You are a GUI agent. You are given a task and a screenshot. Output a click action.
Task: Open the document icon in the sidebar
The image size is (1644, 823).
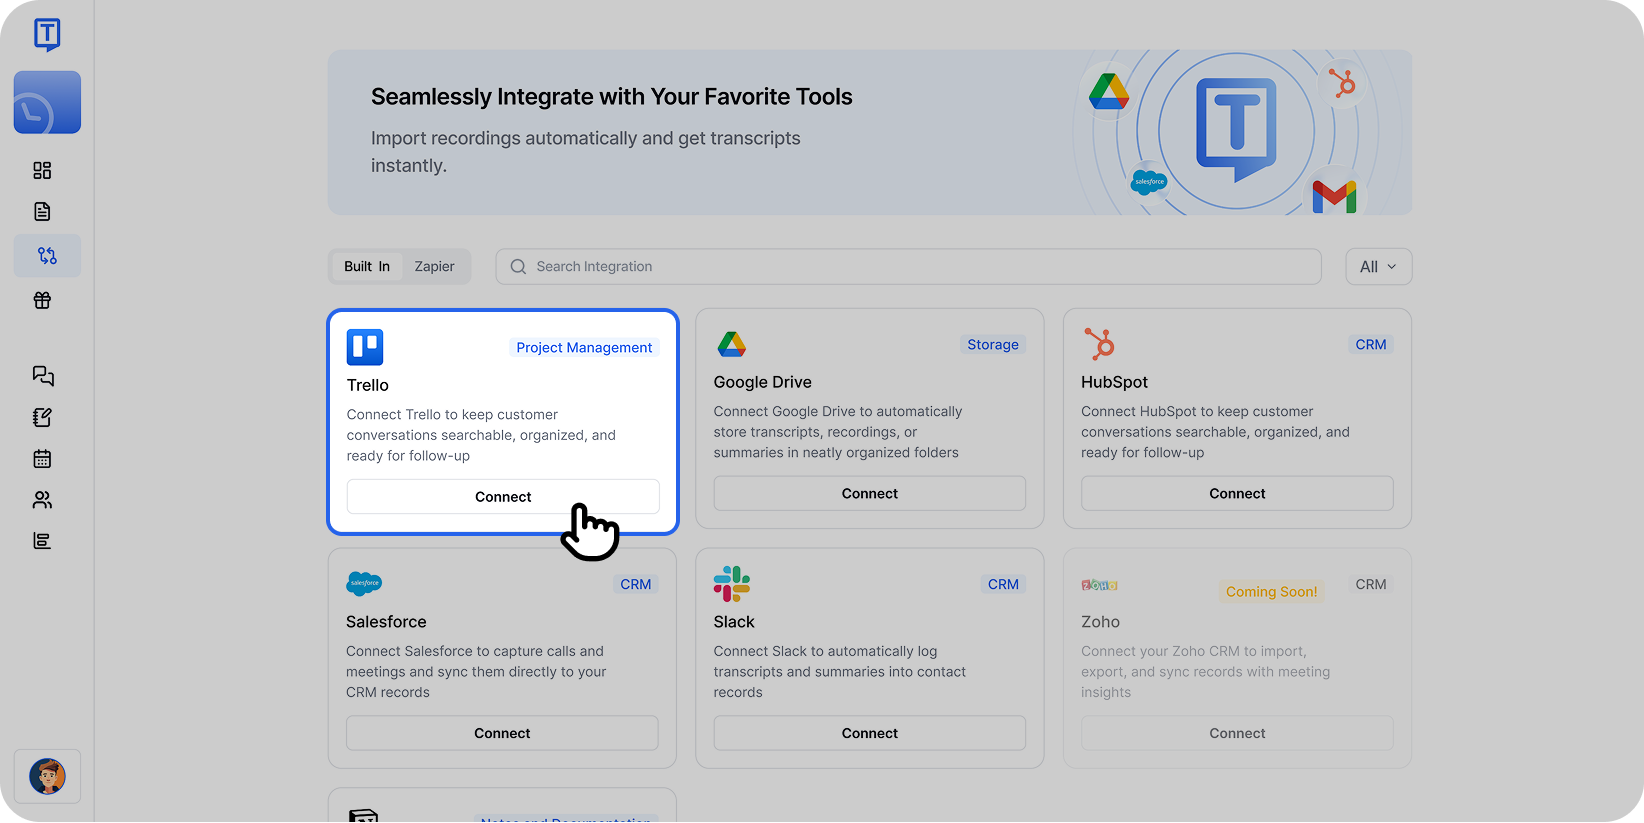click(42, 211)
